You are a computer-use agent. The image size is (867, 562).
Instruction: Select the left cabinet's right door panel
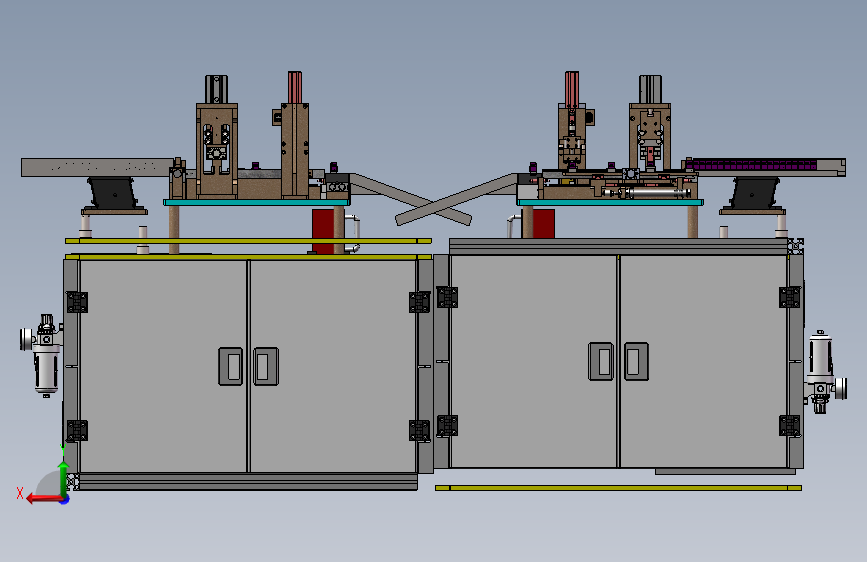click(x=333, y=366)
